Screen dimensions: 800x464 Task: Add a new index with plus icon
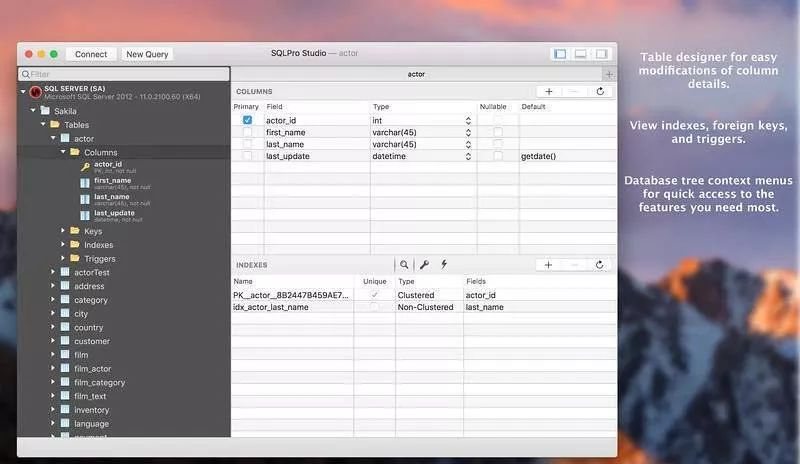pos(548,265)
